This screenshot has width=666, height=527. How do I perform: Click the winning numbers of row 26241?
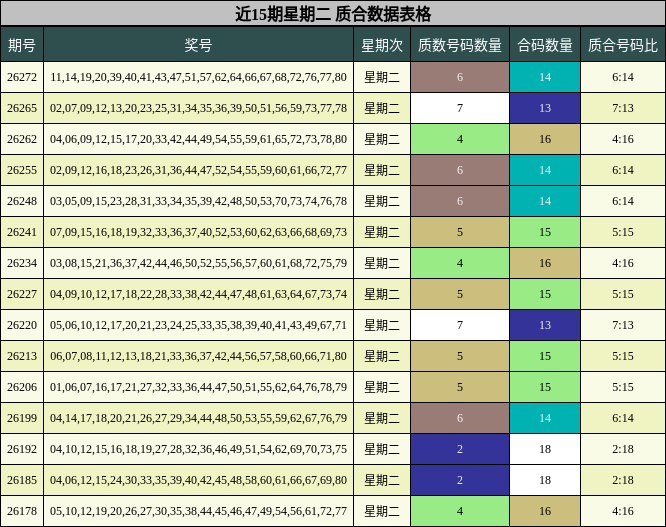pos(198,232)
